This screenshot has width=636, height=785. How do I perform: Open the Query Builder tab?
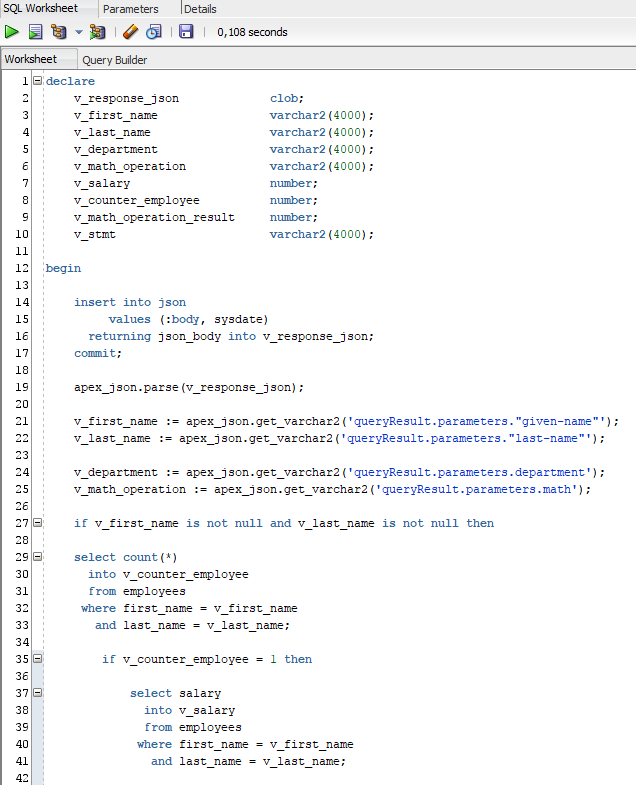[x=115, y=60]
